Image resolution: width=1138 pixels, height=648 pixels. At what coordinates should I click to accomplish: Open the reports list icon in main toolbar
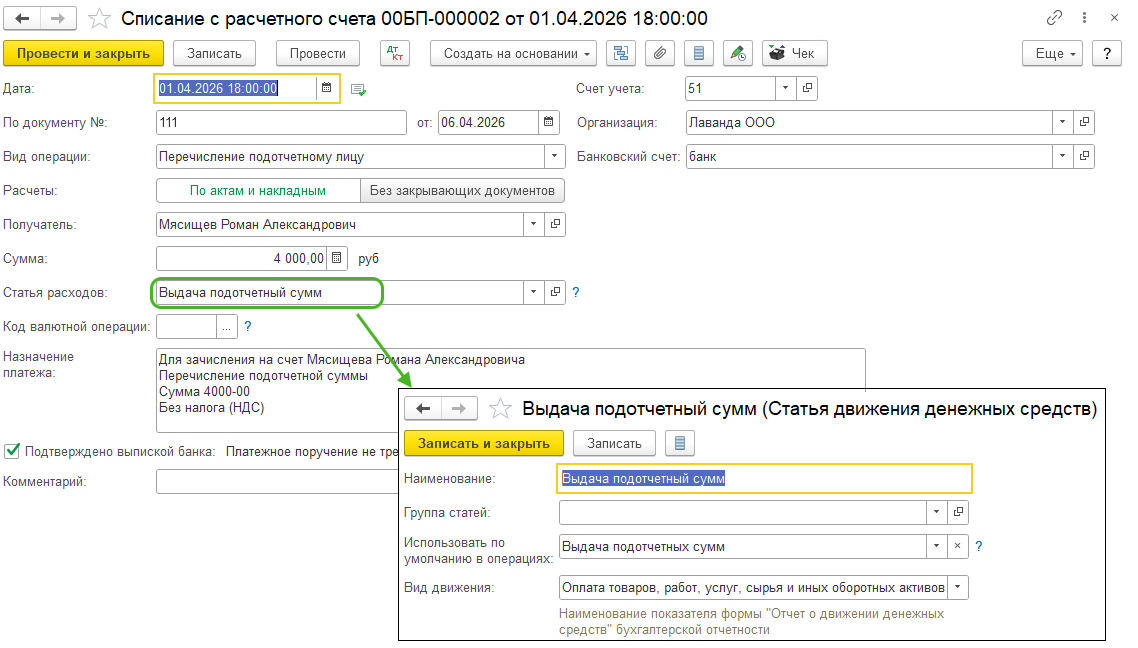pos(699,53)
